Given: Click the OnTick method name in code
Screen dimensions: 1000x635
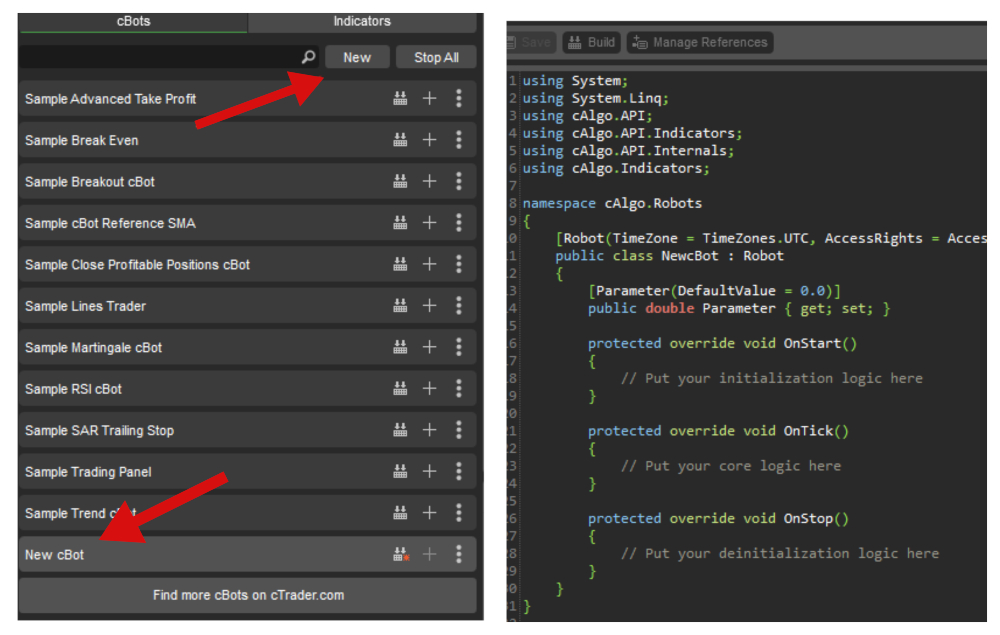Looking at the screenshot, I should [x=808, y=431].
